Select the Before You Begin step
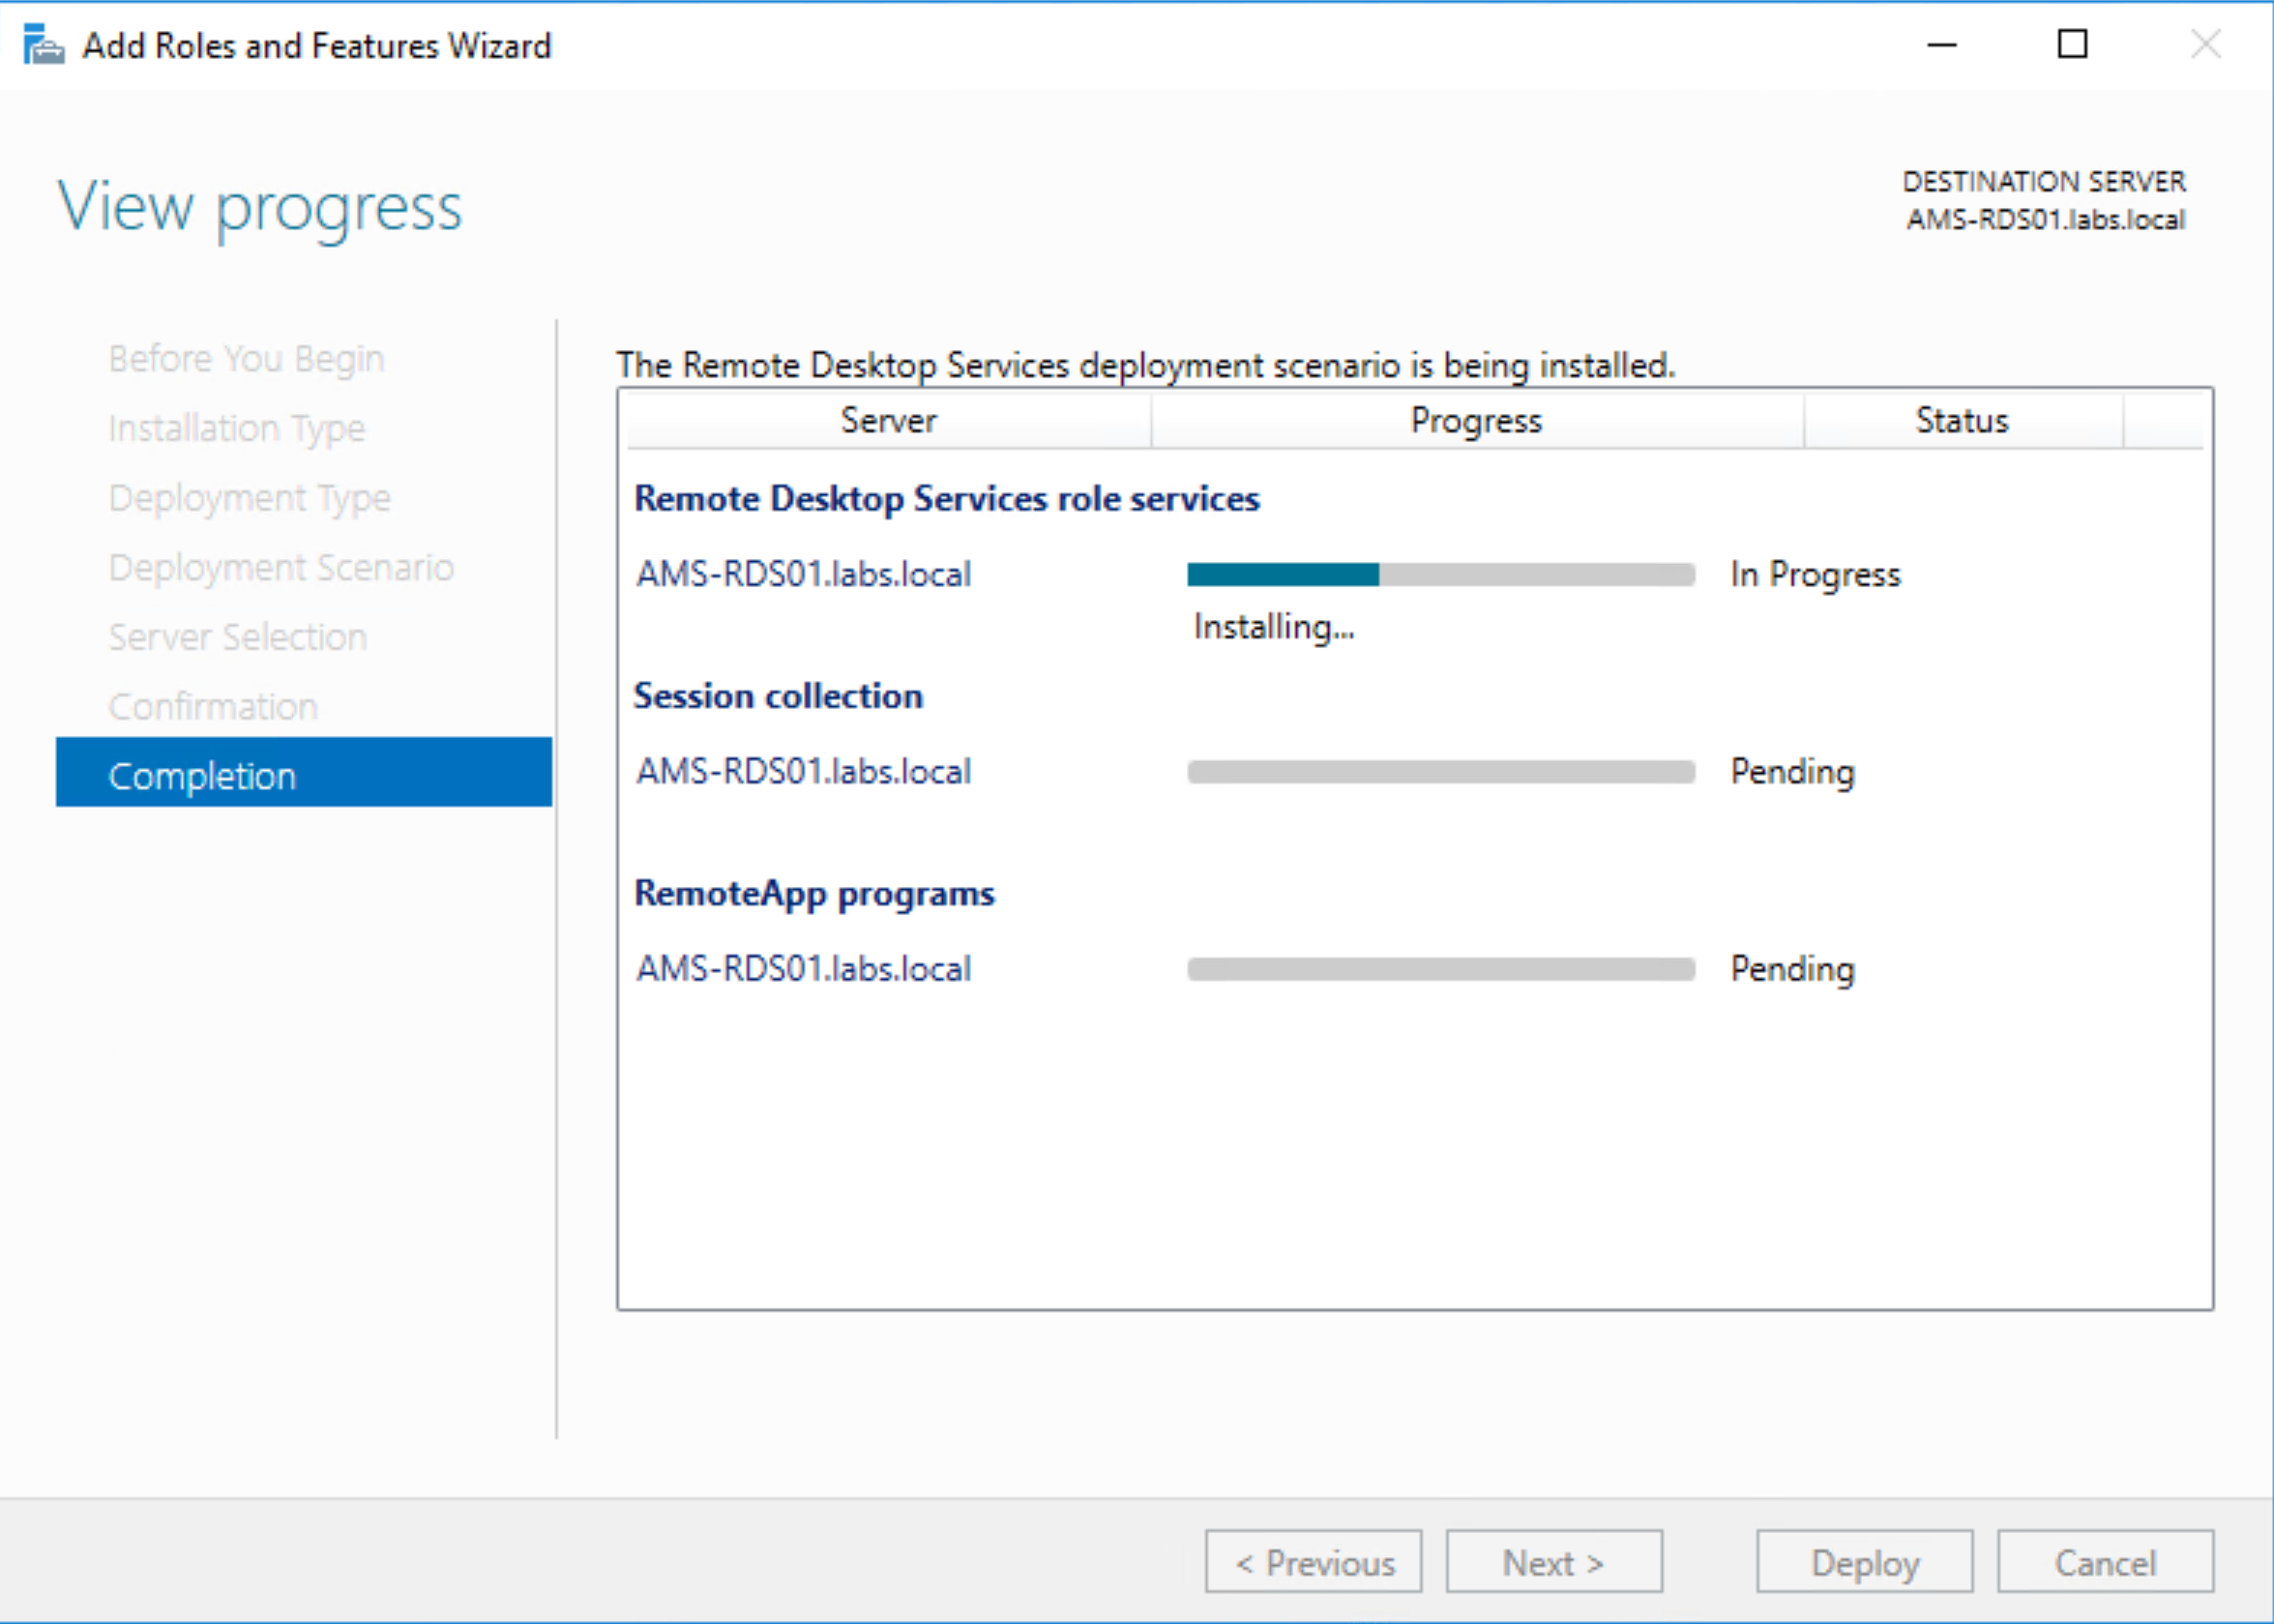Screen dimensions: 2274x1624 pyautogui.click(x=246, y=358)
